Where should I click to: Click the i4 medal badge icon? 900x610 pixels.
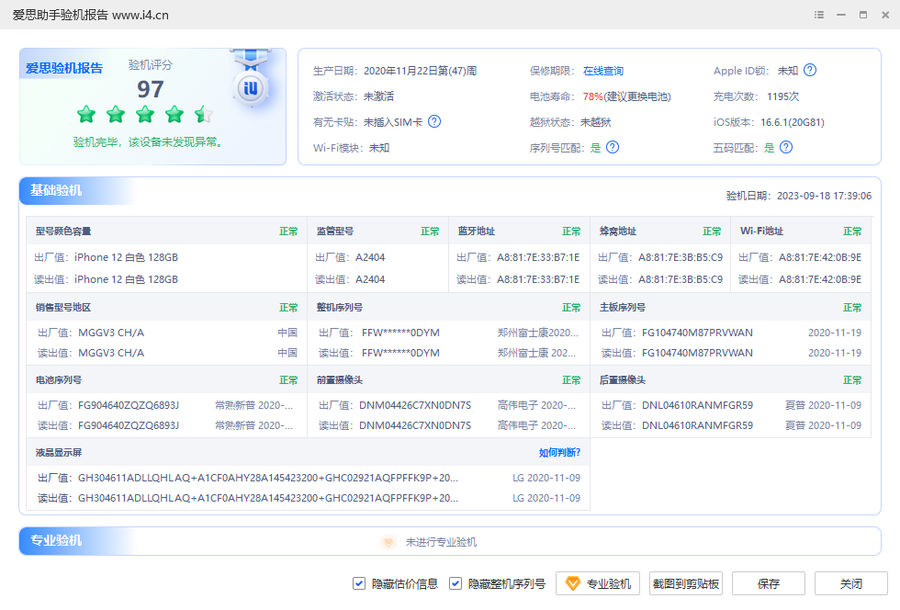tap(251, 88)
